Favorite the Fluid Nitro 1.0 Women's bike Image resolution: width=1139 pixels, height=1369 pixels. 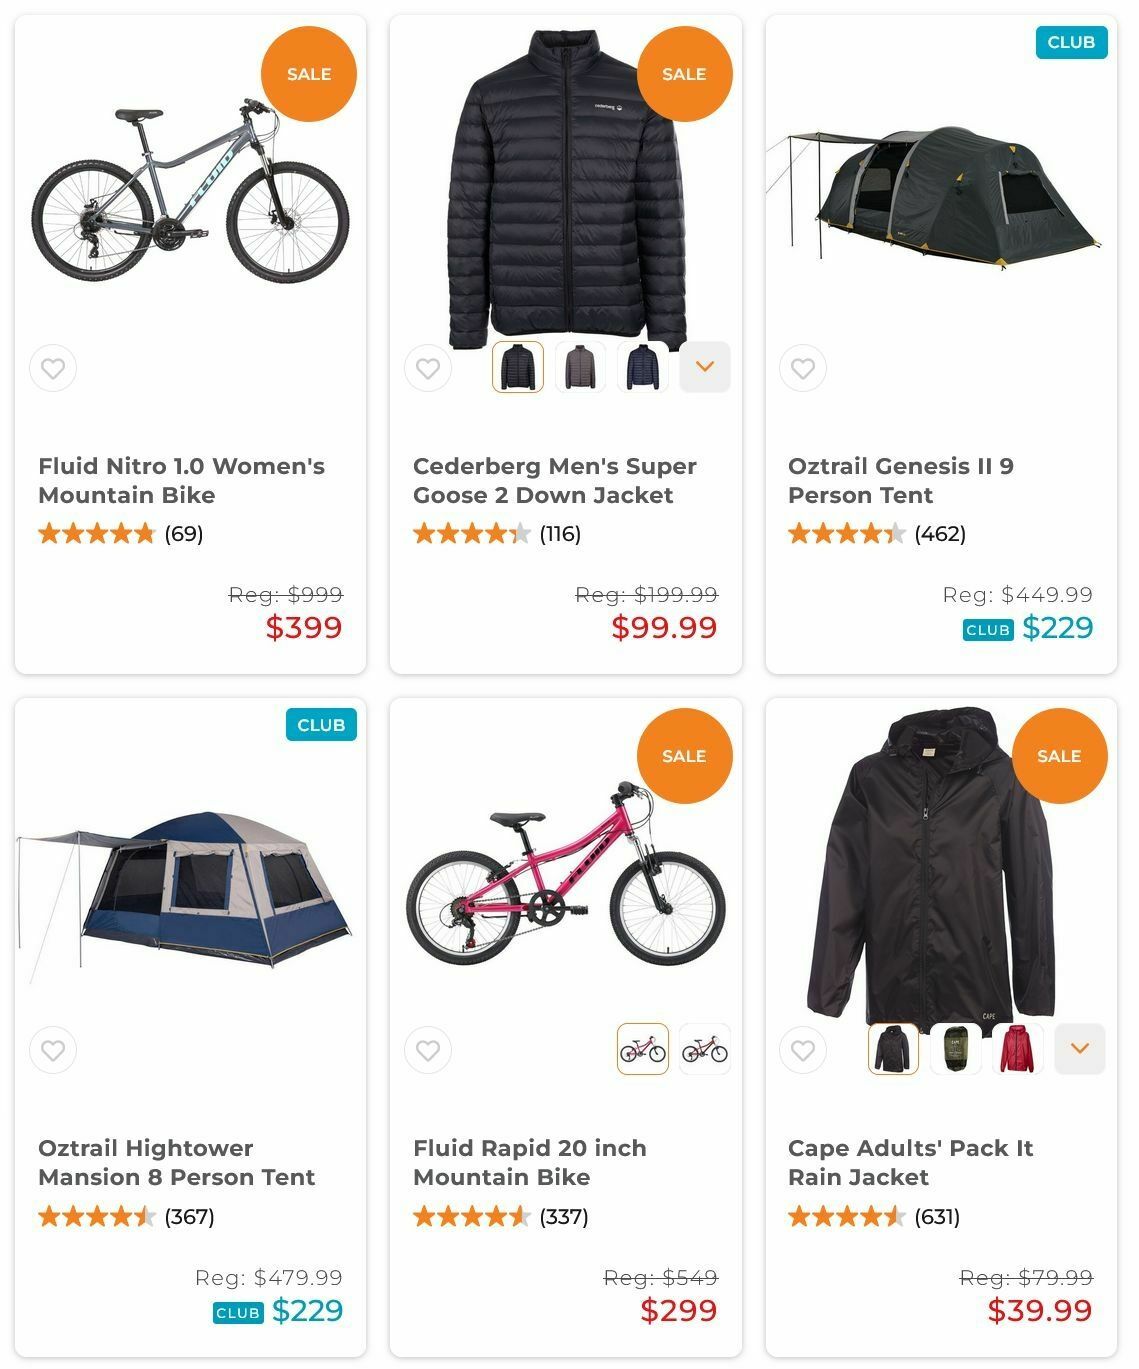click(x=53, y=368)
